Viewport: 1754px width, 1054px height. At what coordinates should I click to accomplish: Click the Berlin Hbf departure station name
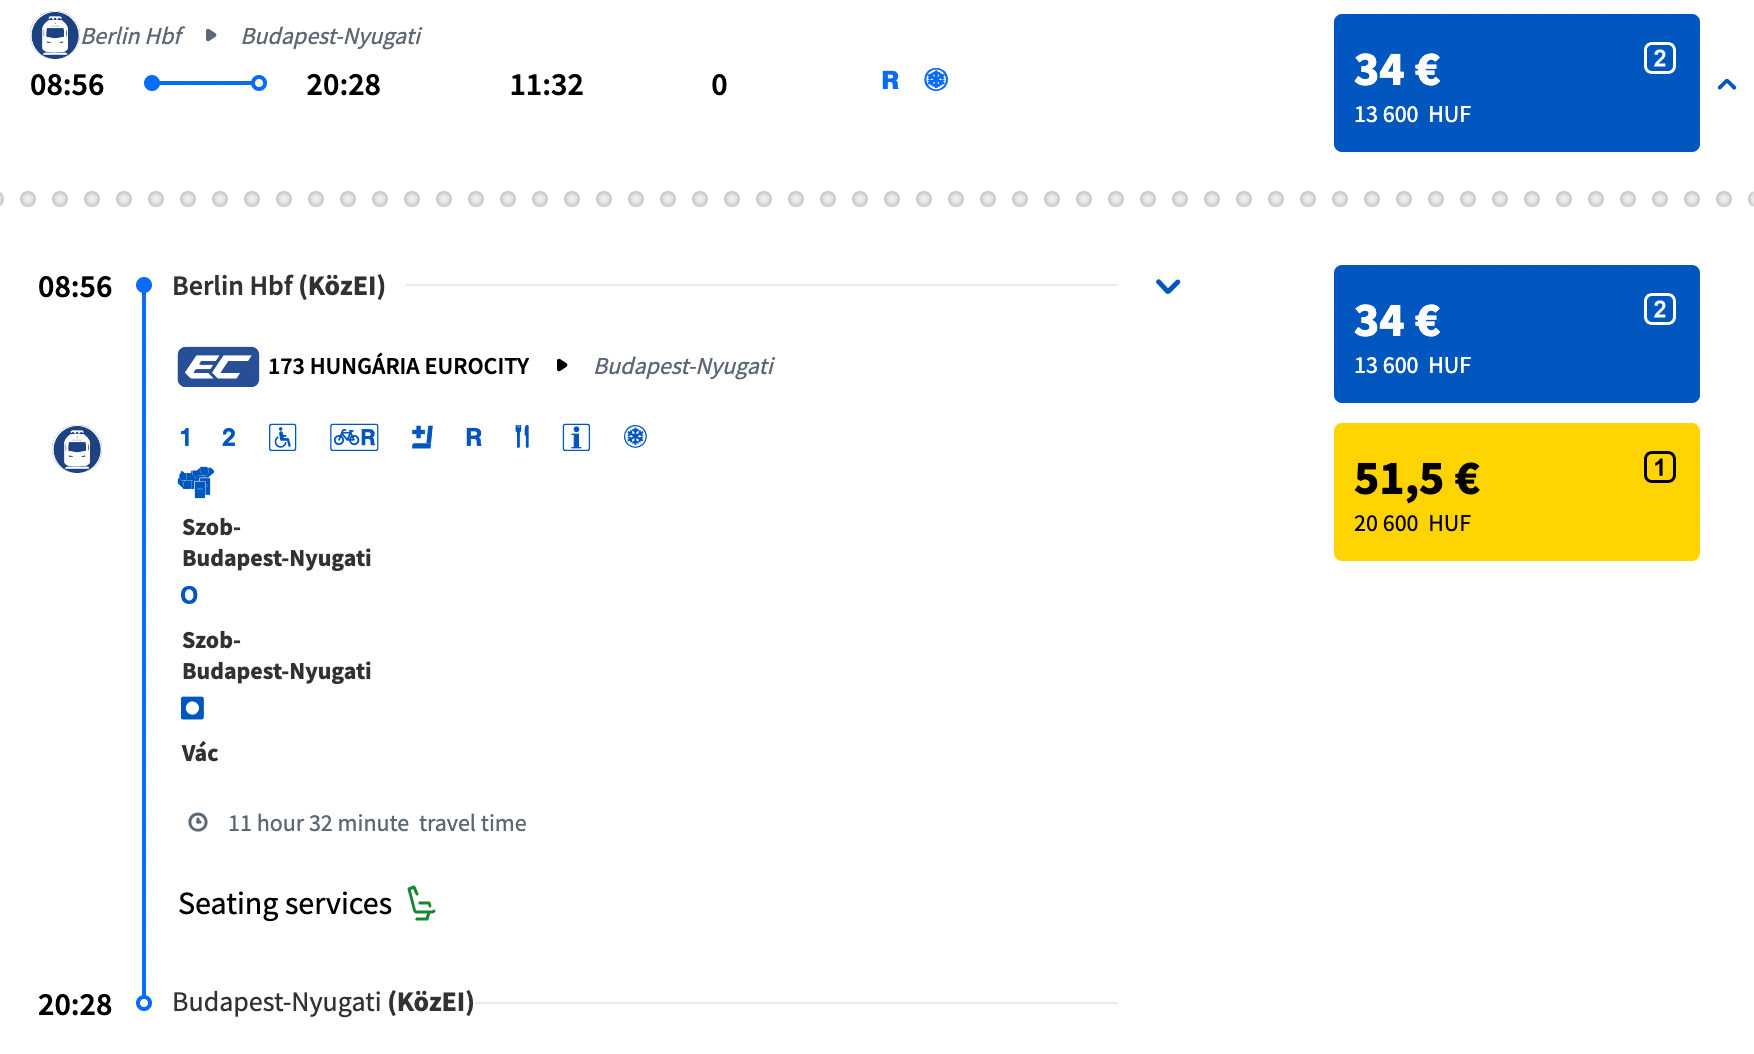(x=278, y=287)
